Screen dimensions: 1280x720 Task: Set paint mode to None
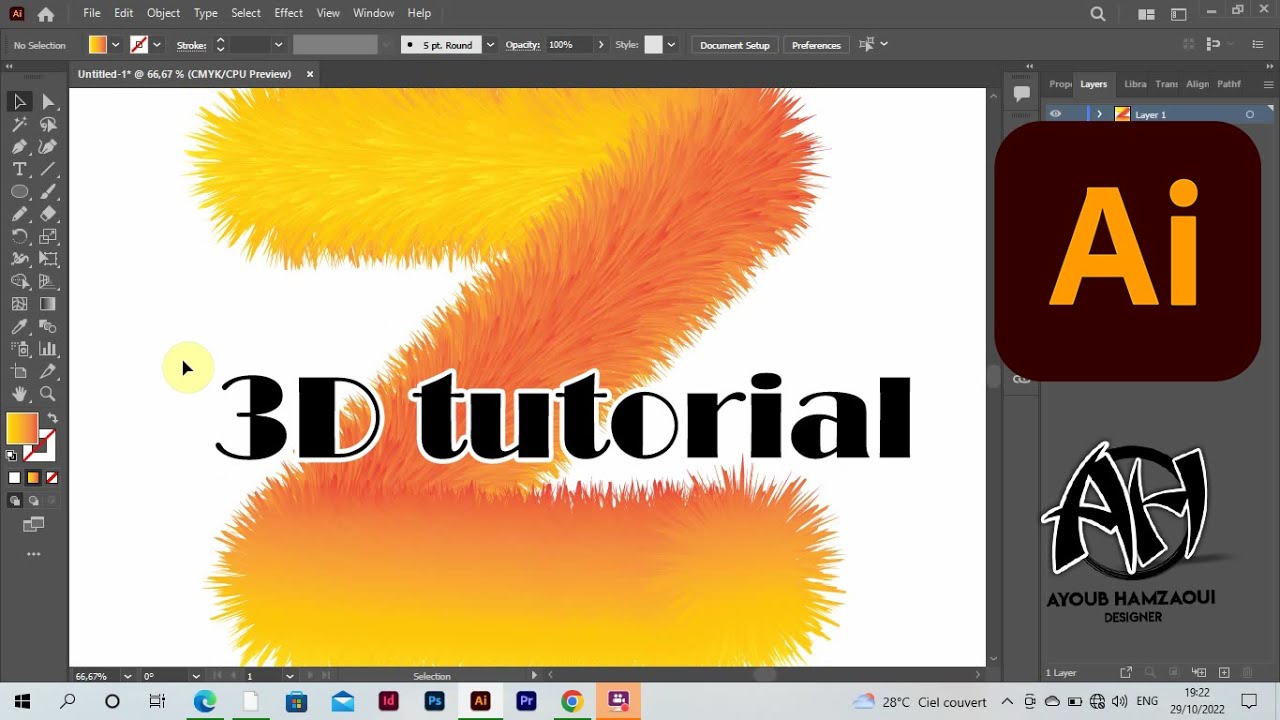[52, 478]
